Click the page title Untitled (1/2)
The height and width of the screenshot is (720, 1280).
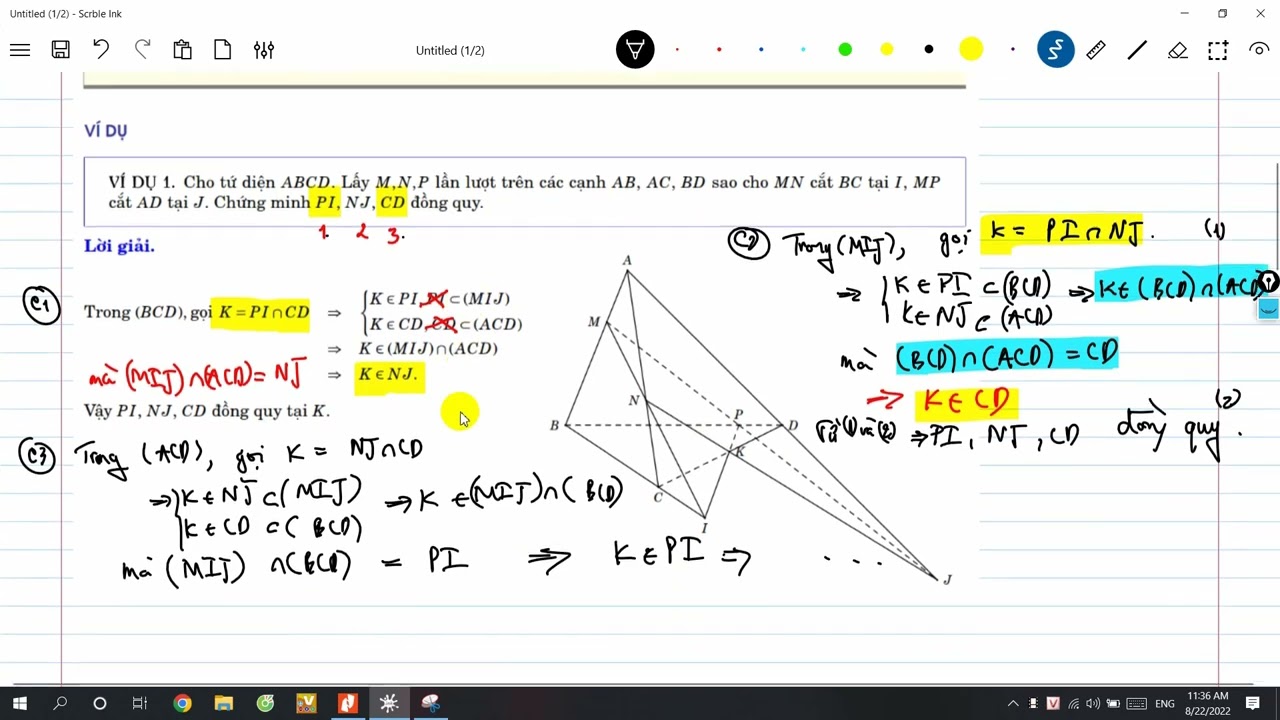click(450, 50)
